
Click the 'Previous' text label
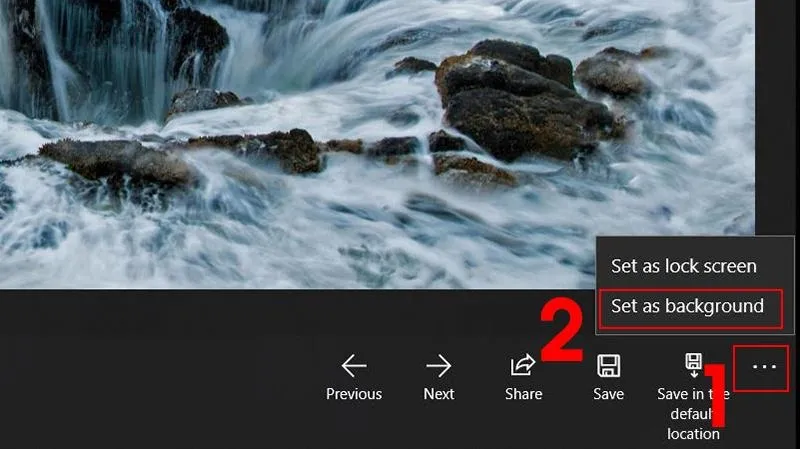(354, 394)
